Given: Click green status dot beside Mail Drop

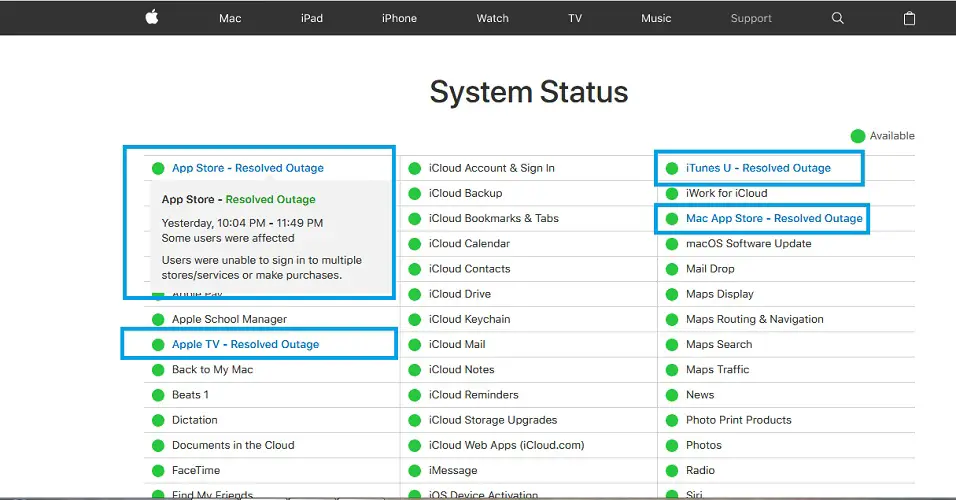Looking at the screenshot, I should 671,269.
